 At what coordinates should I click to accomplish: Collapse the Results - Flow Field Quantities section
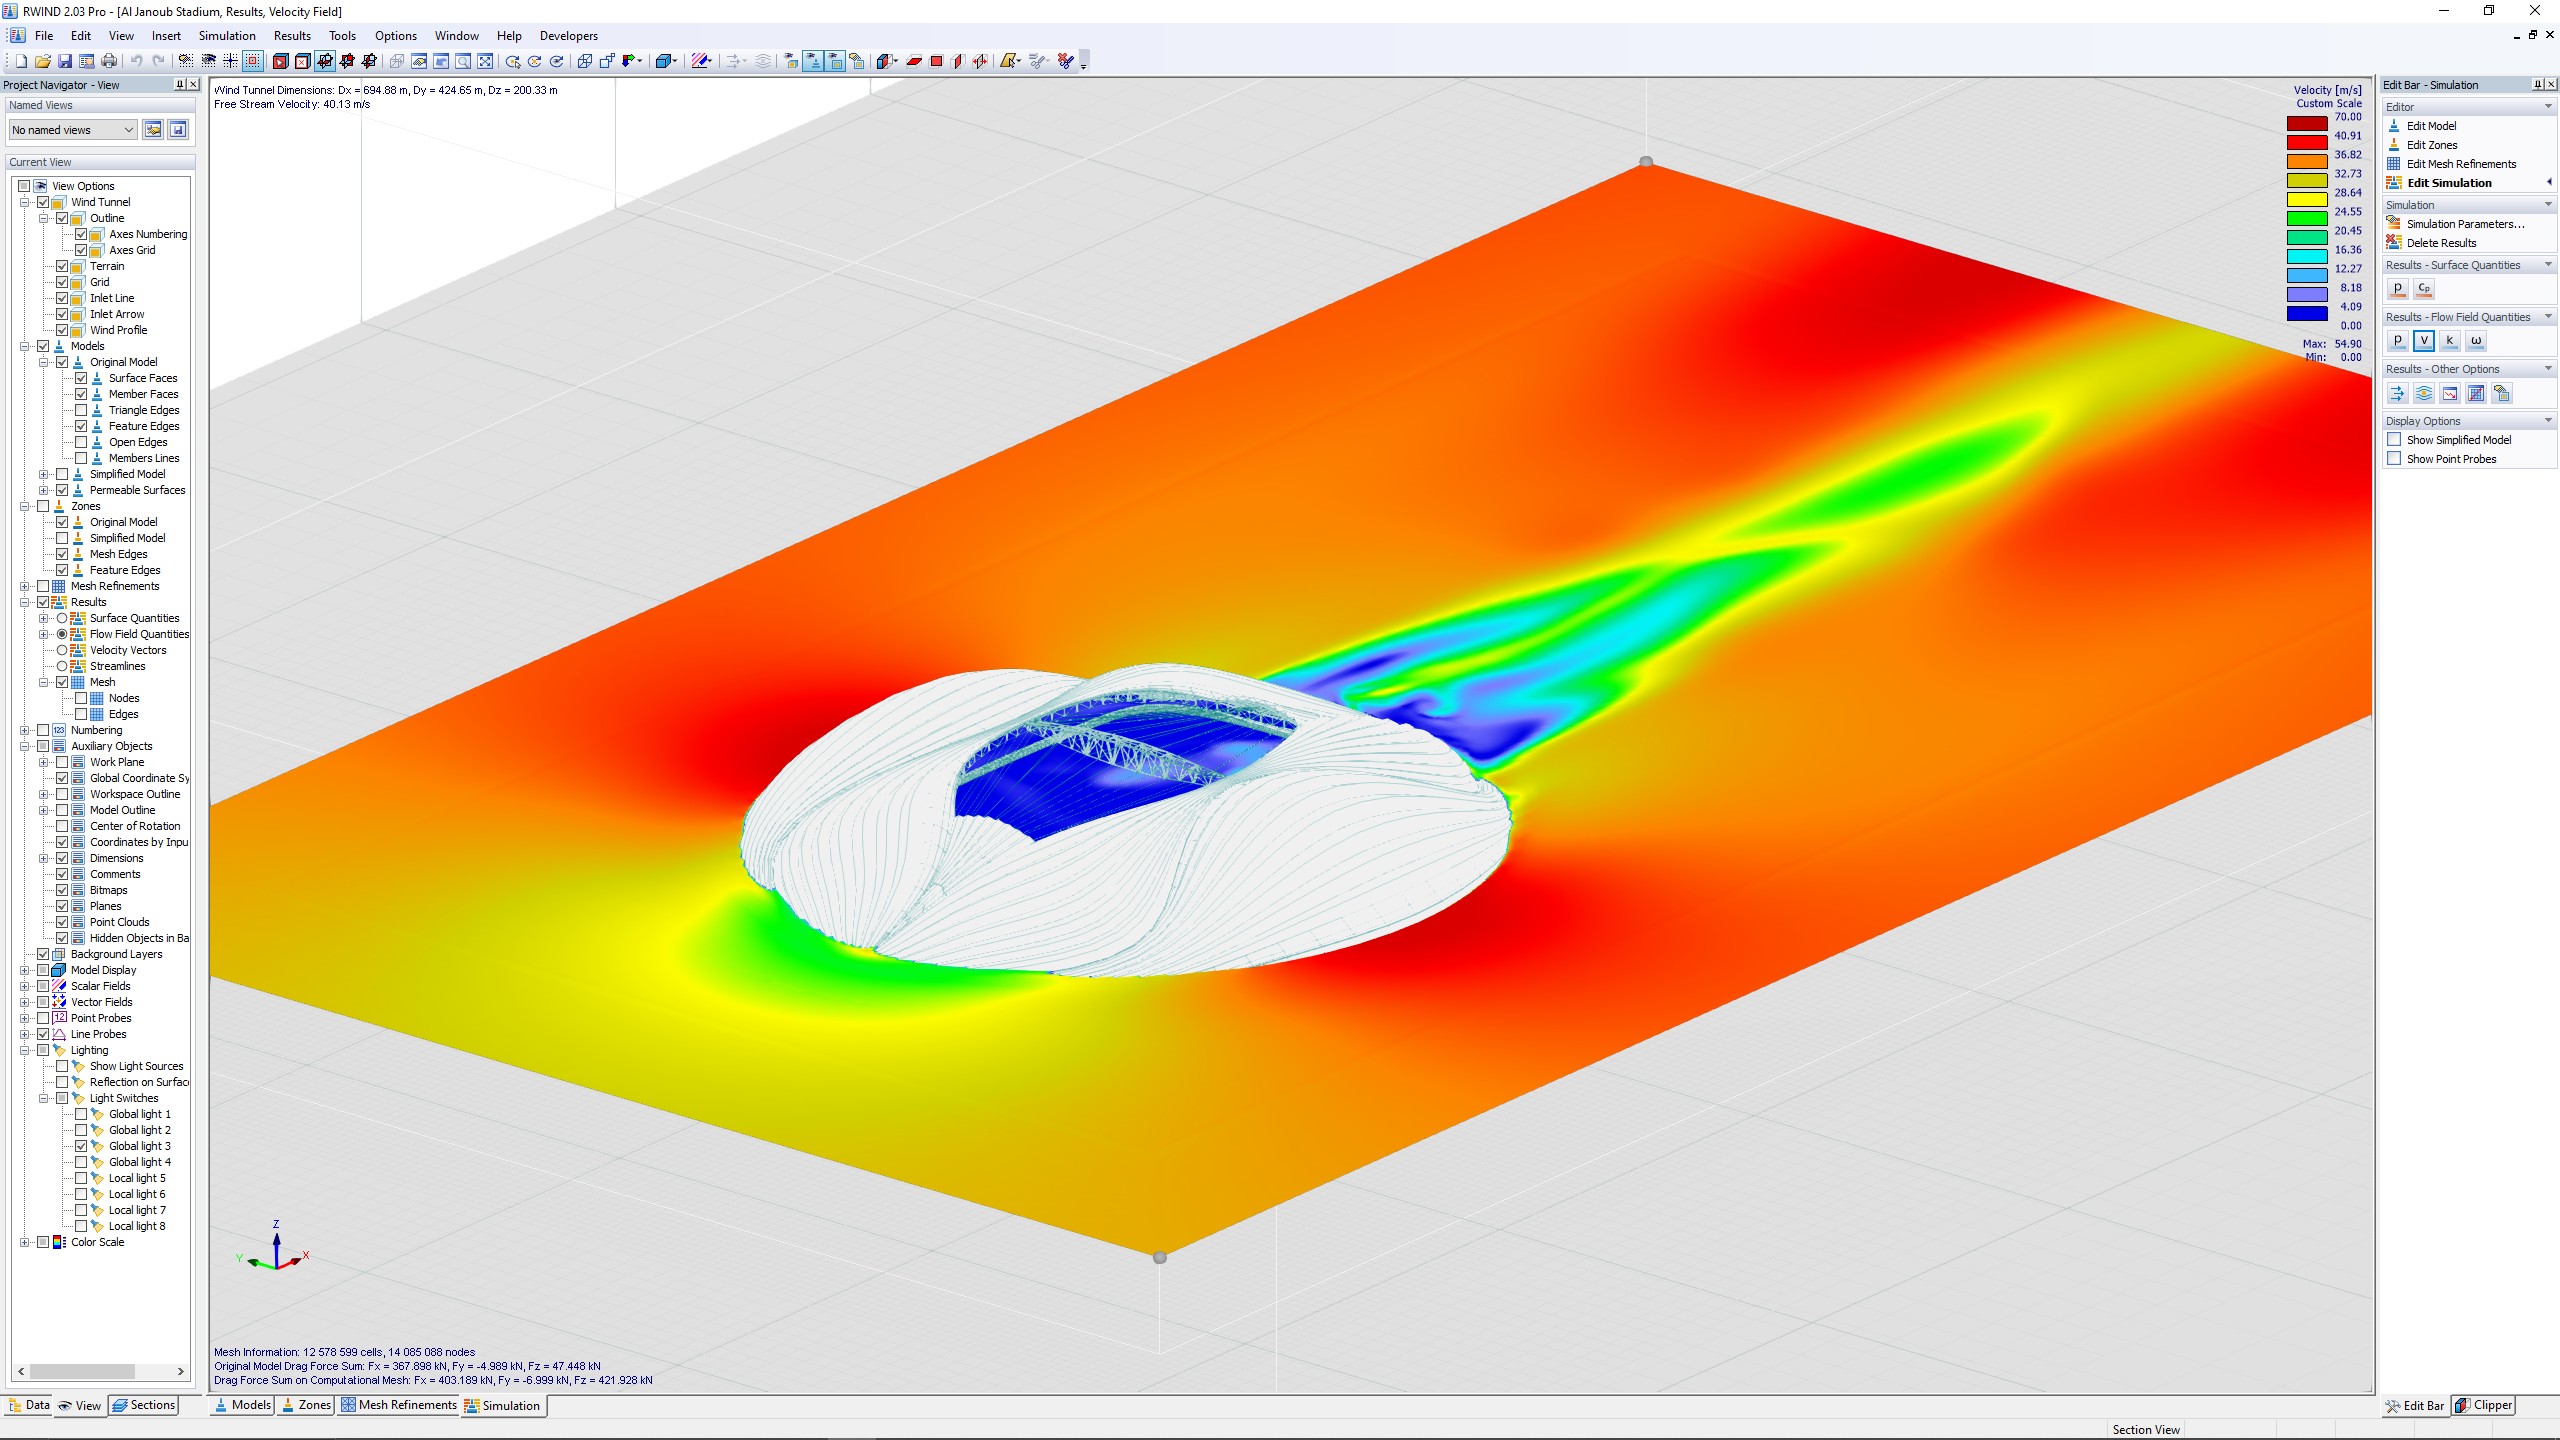pyautogui.click(x=2547, y=317)
